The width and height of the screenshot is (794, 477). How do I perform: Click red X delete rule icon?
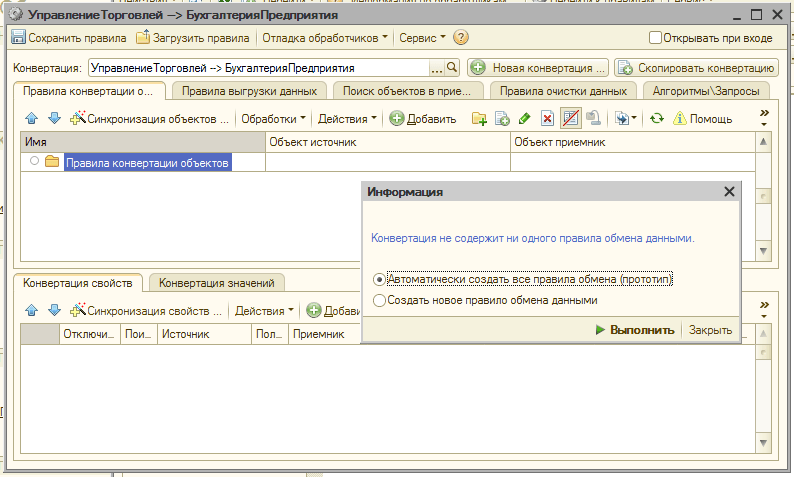coord(547,118)
